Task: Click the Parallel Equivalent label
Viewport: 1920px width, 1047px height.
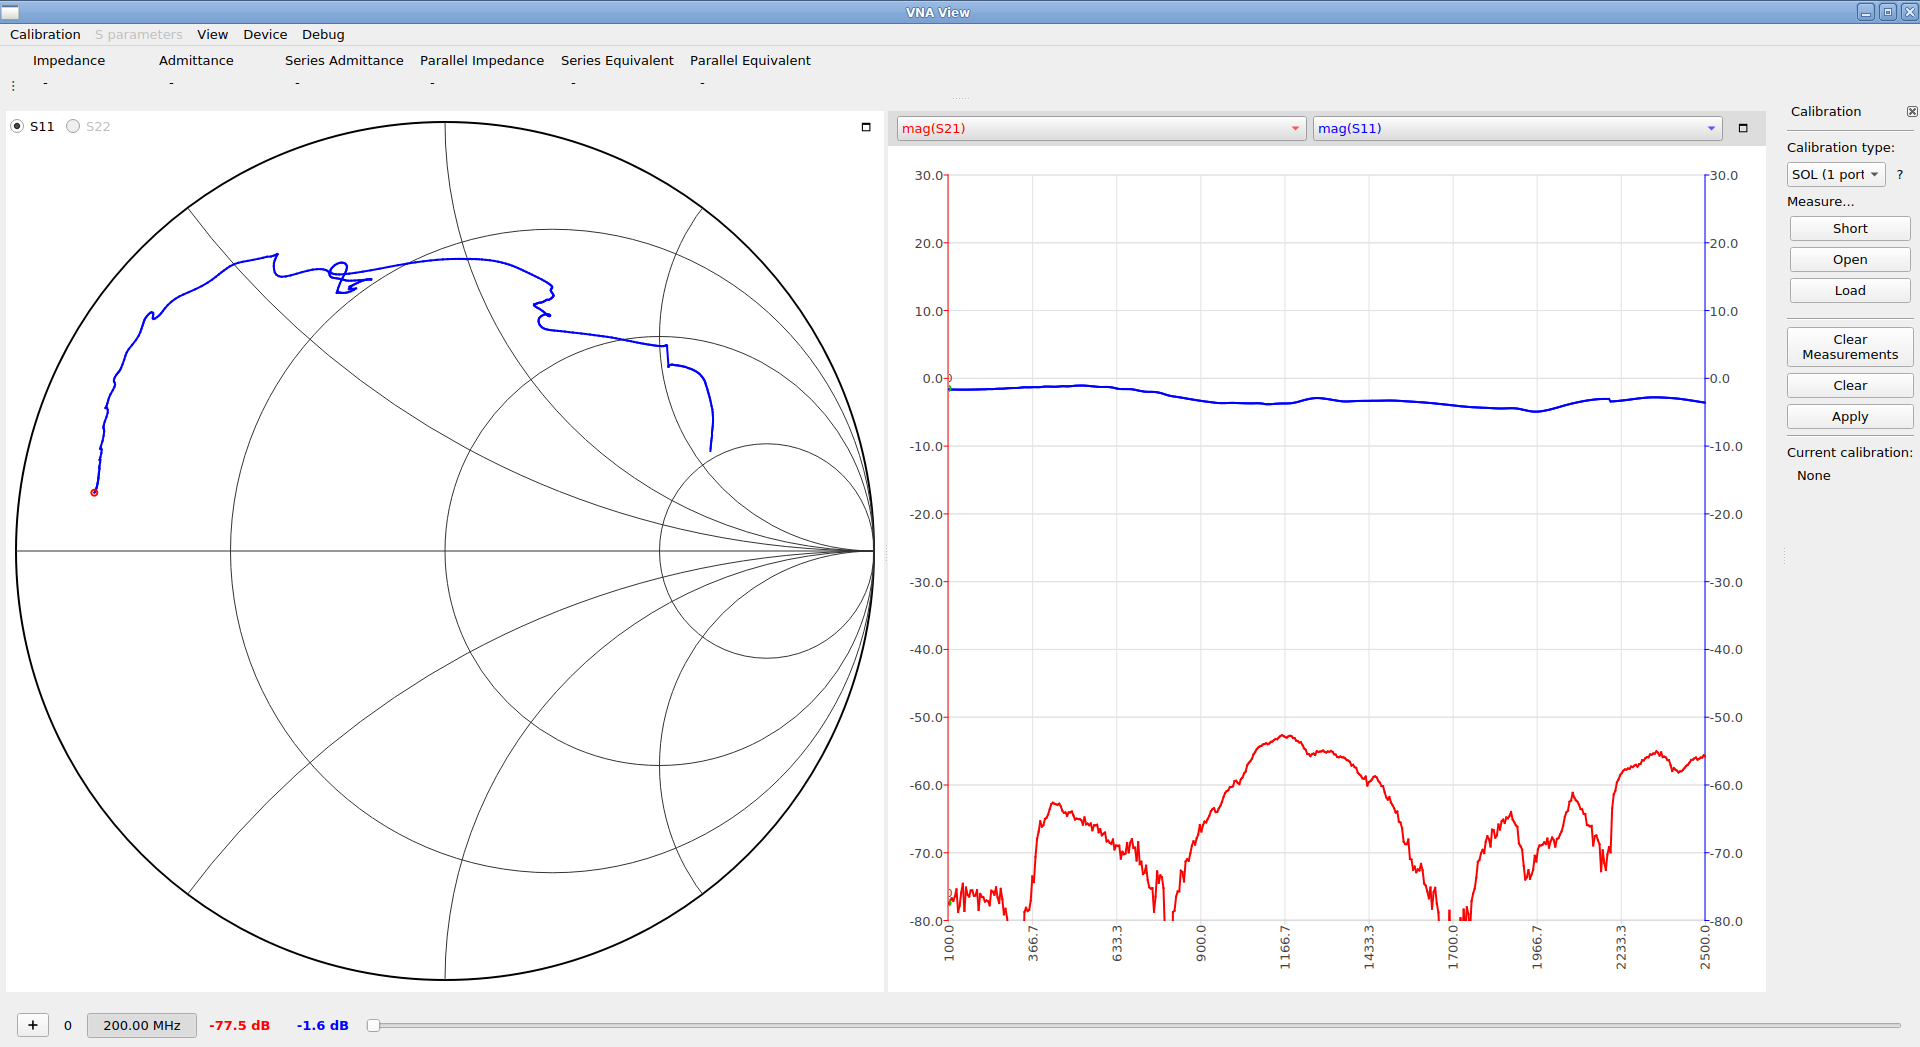Action: 750,60
